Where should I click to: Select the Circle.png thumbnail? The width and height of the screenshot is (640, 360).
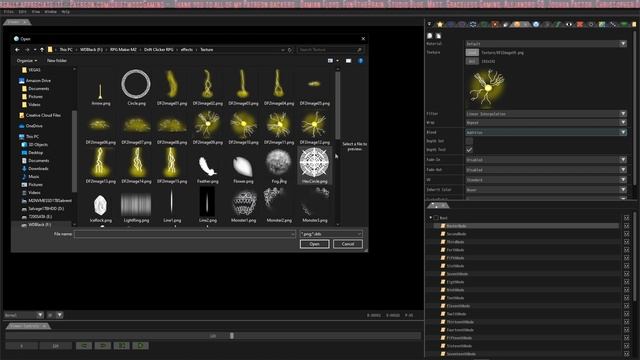136,87
